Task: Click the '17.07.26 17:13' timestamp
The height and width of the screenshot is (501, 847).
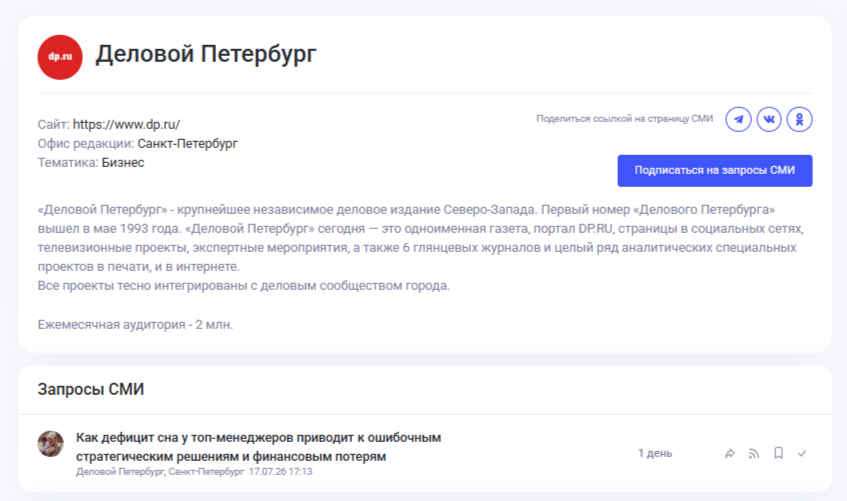Action: point(280,472)
